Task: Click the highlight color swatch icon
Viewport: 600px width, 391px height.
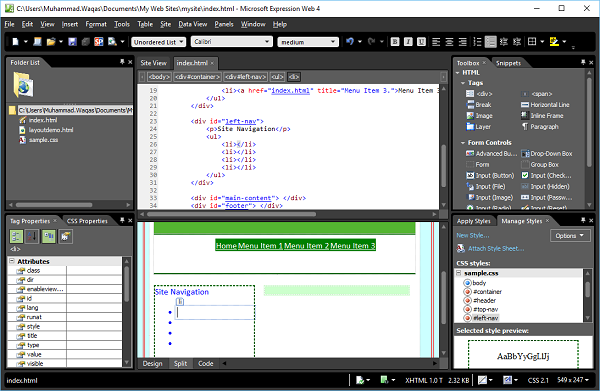Action: click(x=554, y=42)
